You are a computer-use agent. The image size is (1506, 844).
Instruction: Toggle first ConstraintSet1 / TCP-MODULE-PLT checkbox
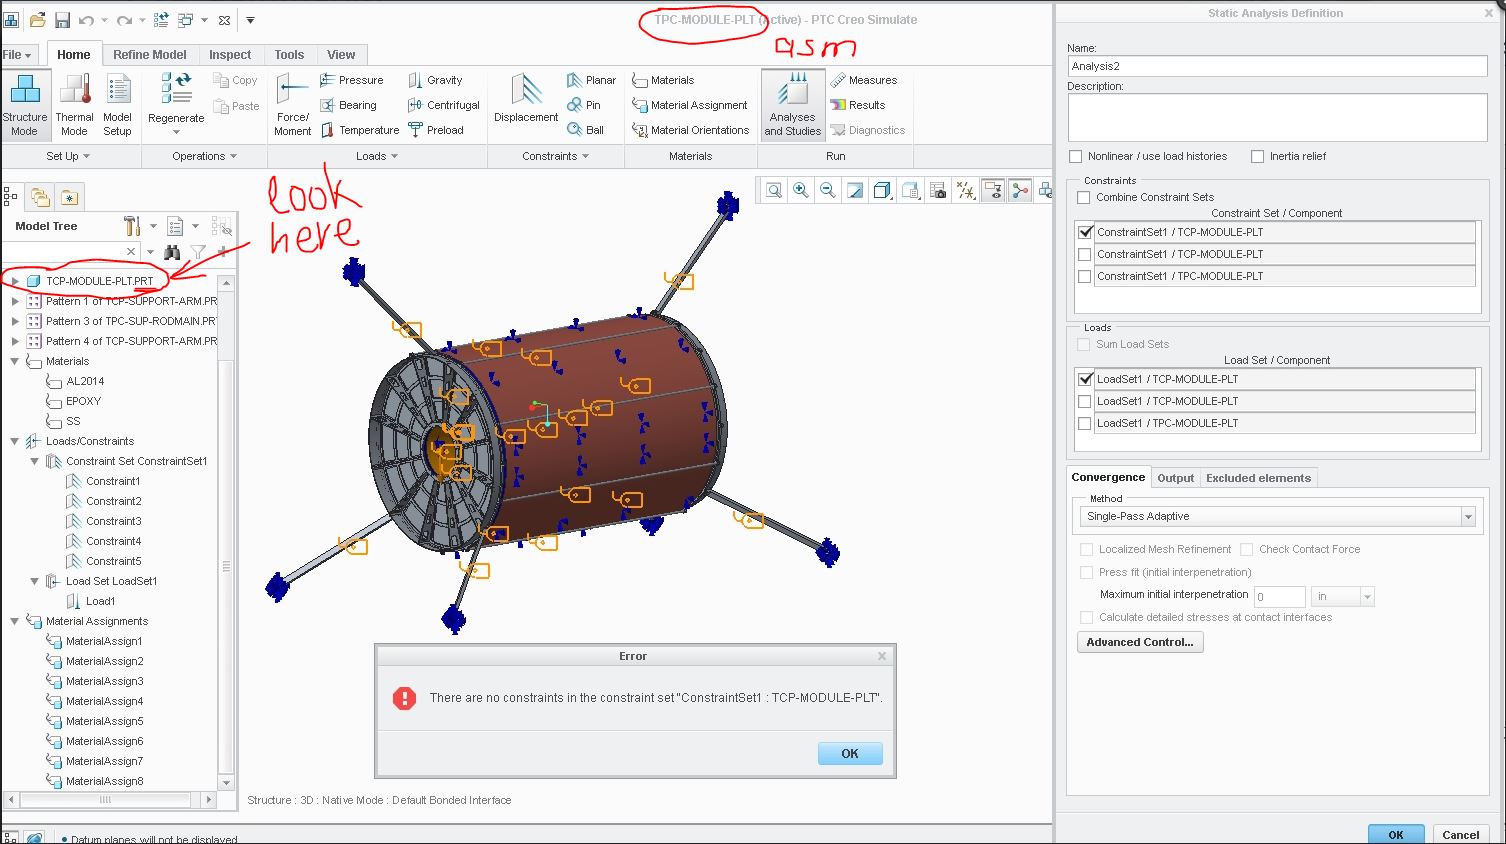pos(1085,232)
